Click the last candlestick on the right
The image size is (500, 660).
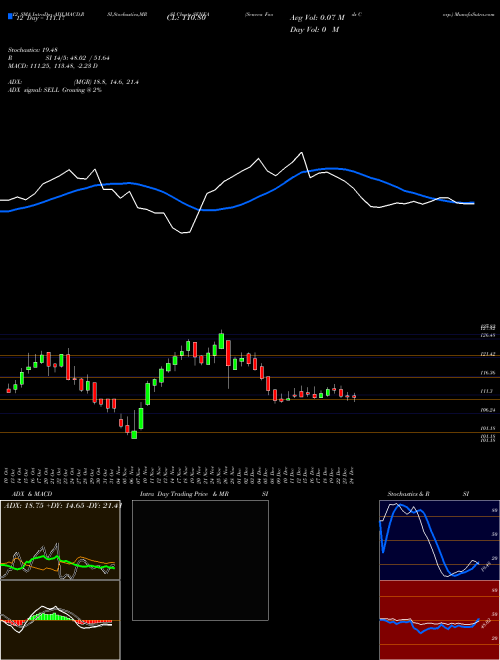tap(354, 397)
